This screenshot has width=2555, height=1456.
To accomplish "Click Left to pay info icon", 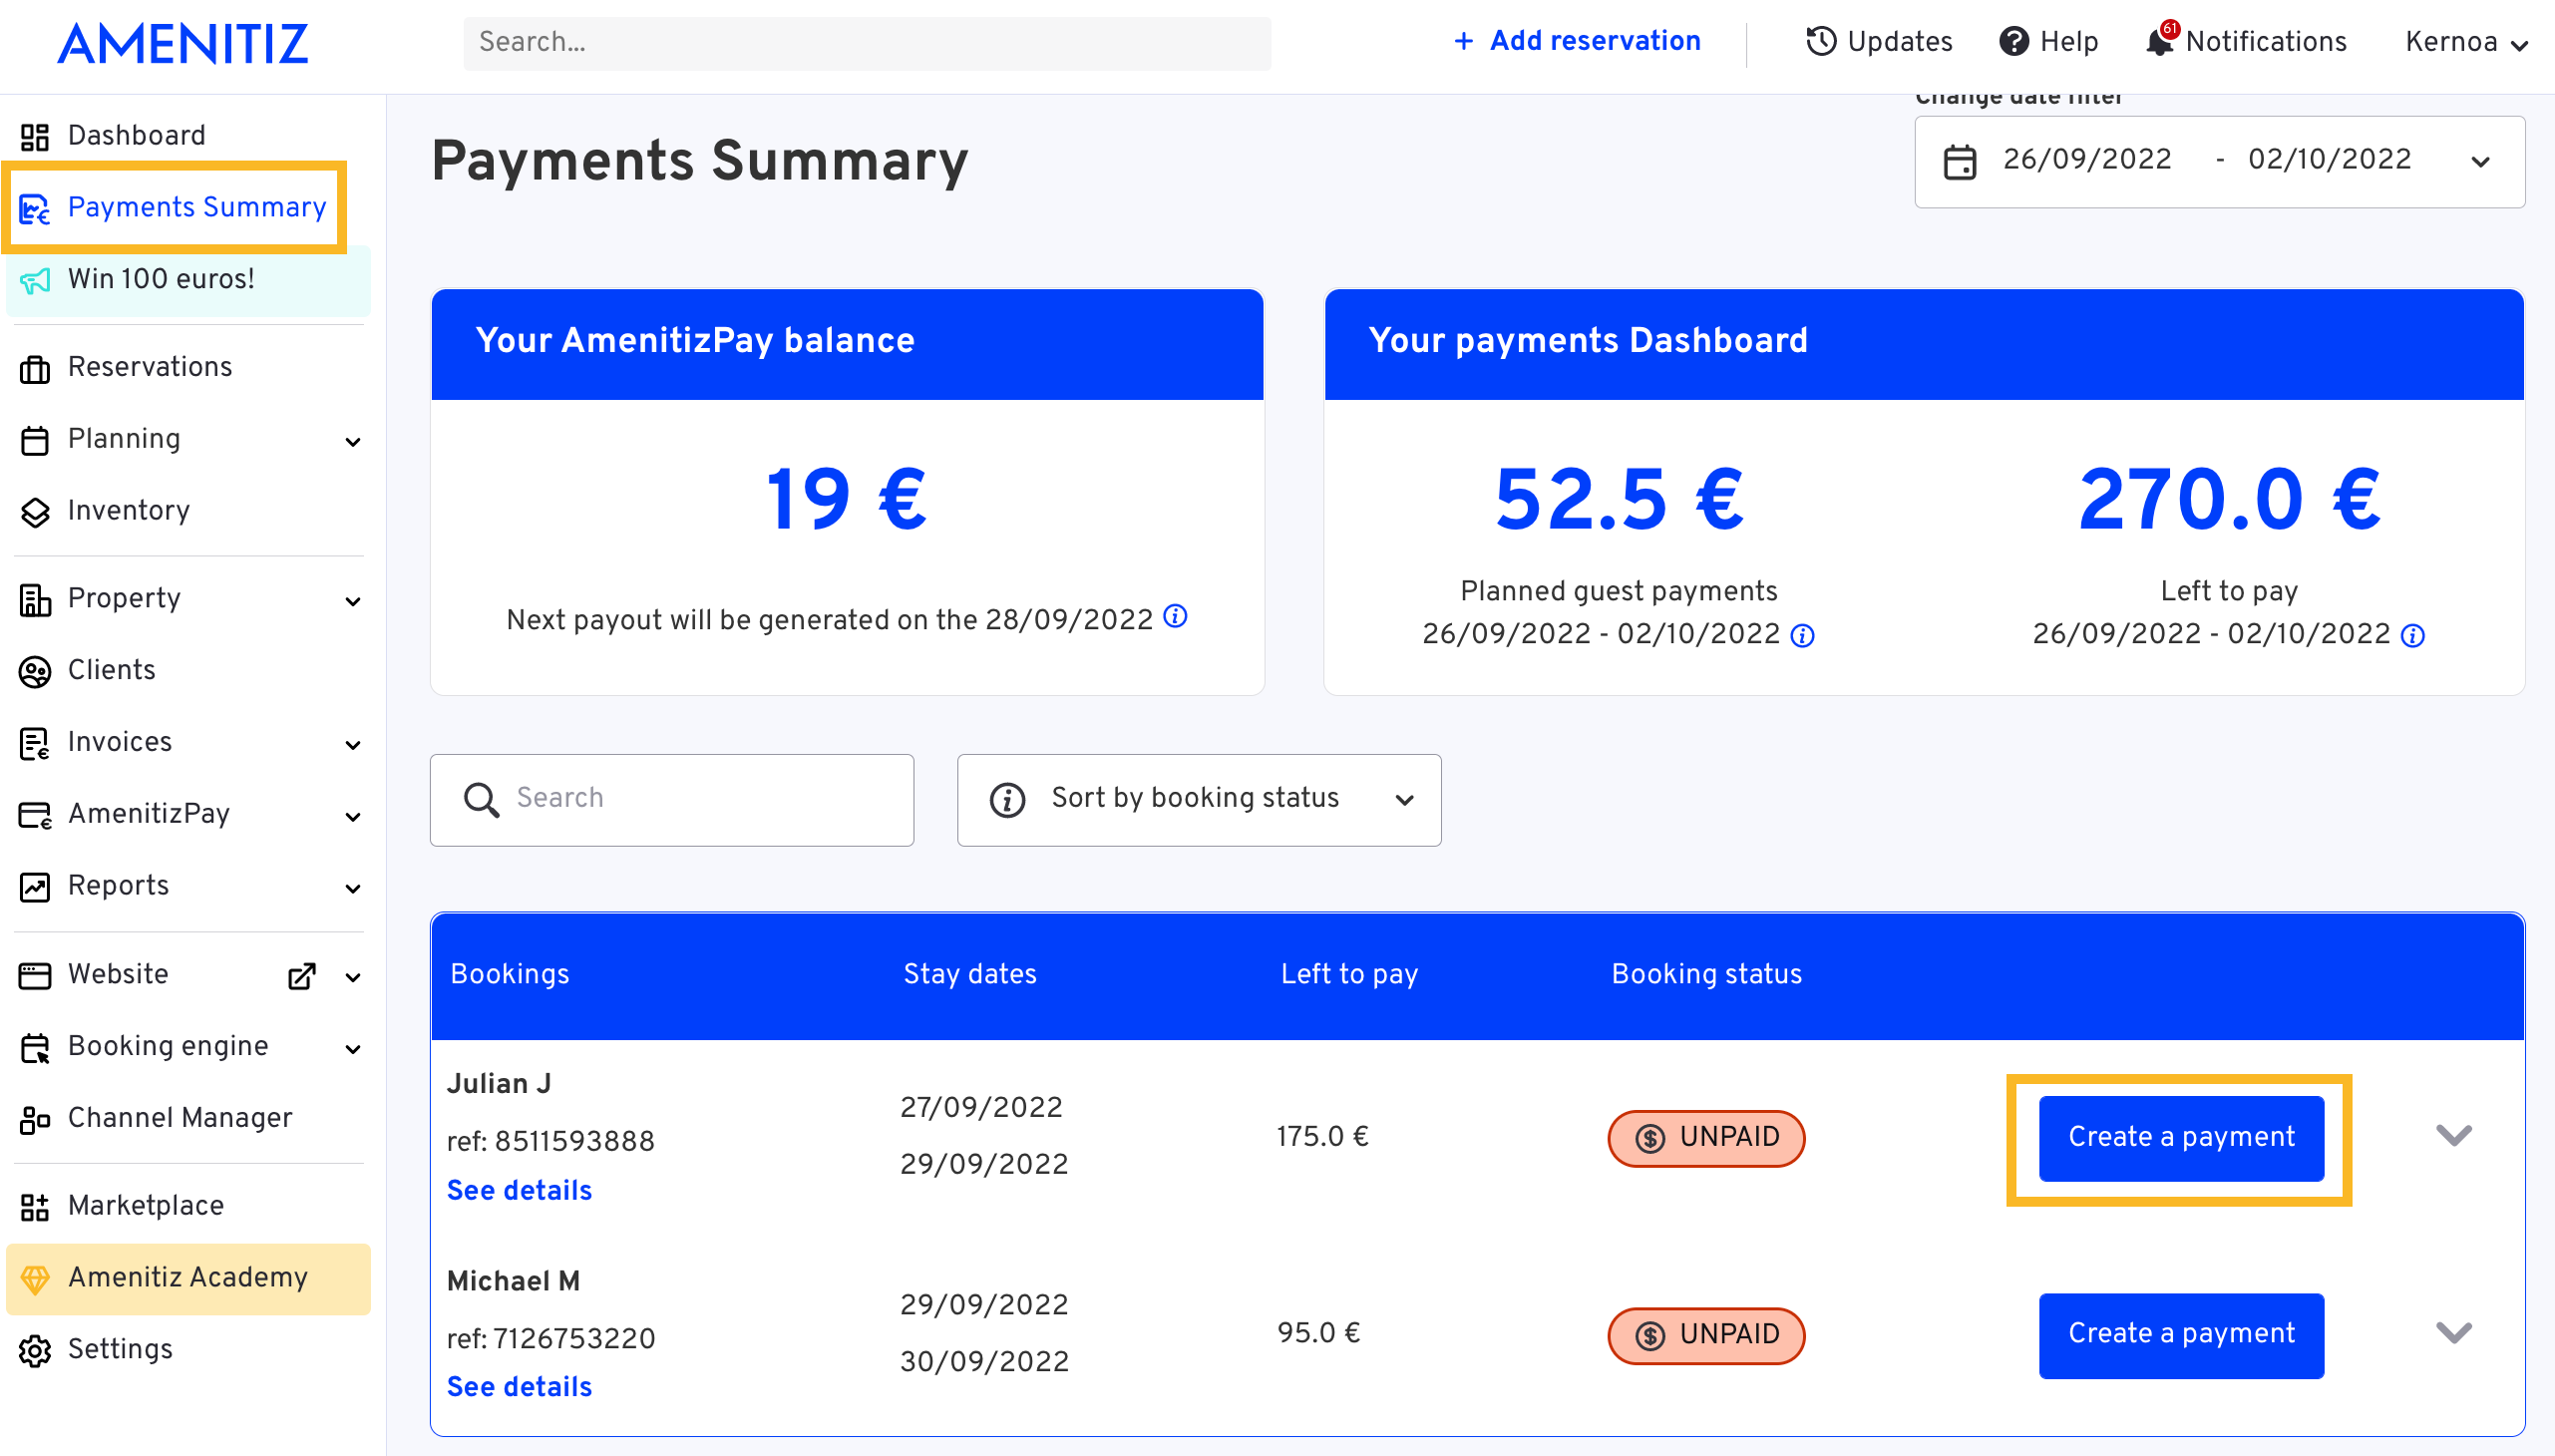I will [x=2413, y=636].
